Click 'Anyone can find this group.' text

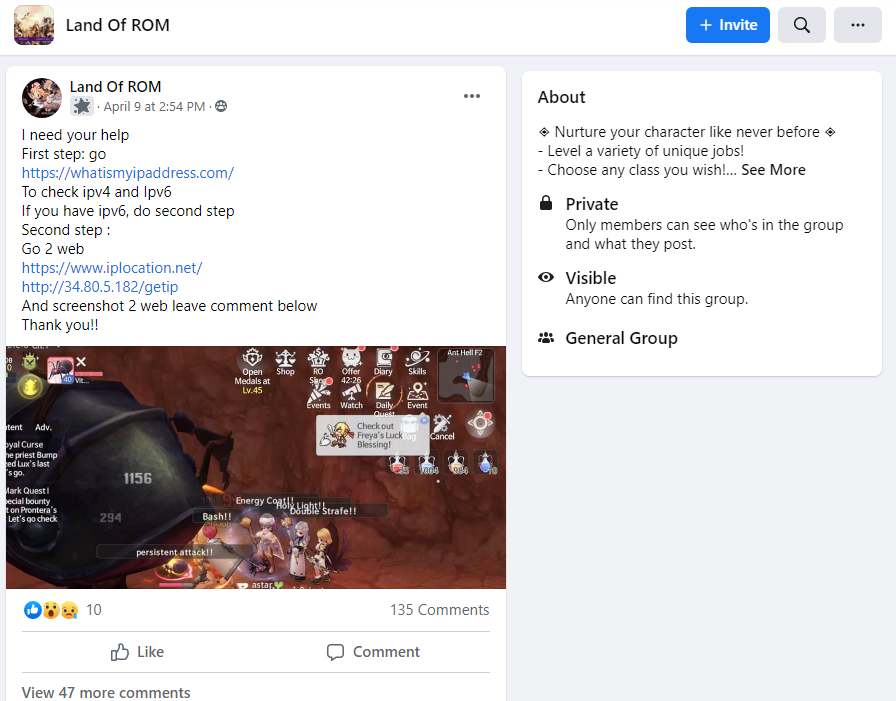(657, 299)
